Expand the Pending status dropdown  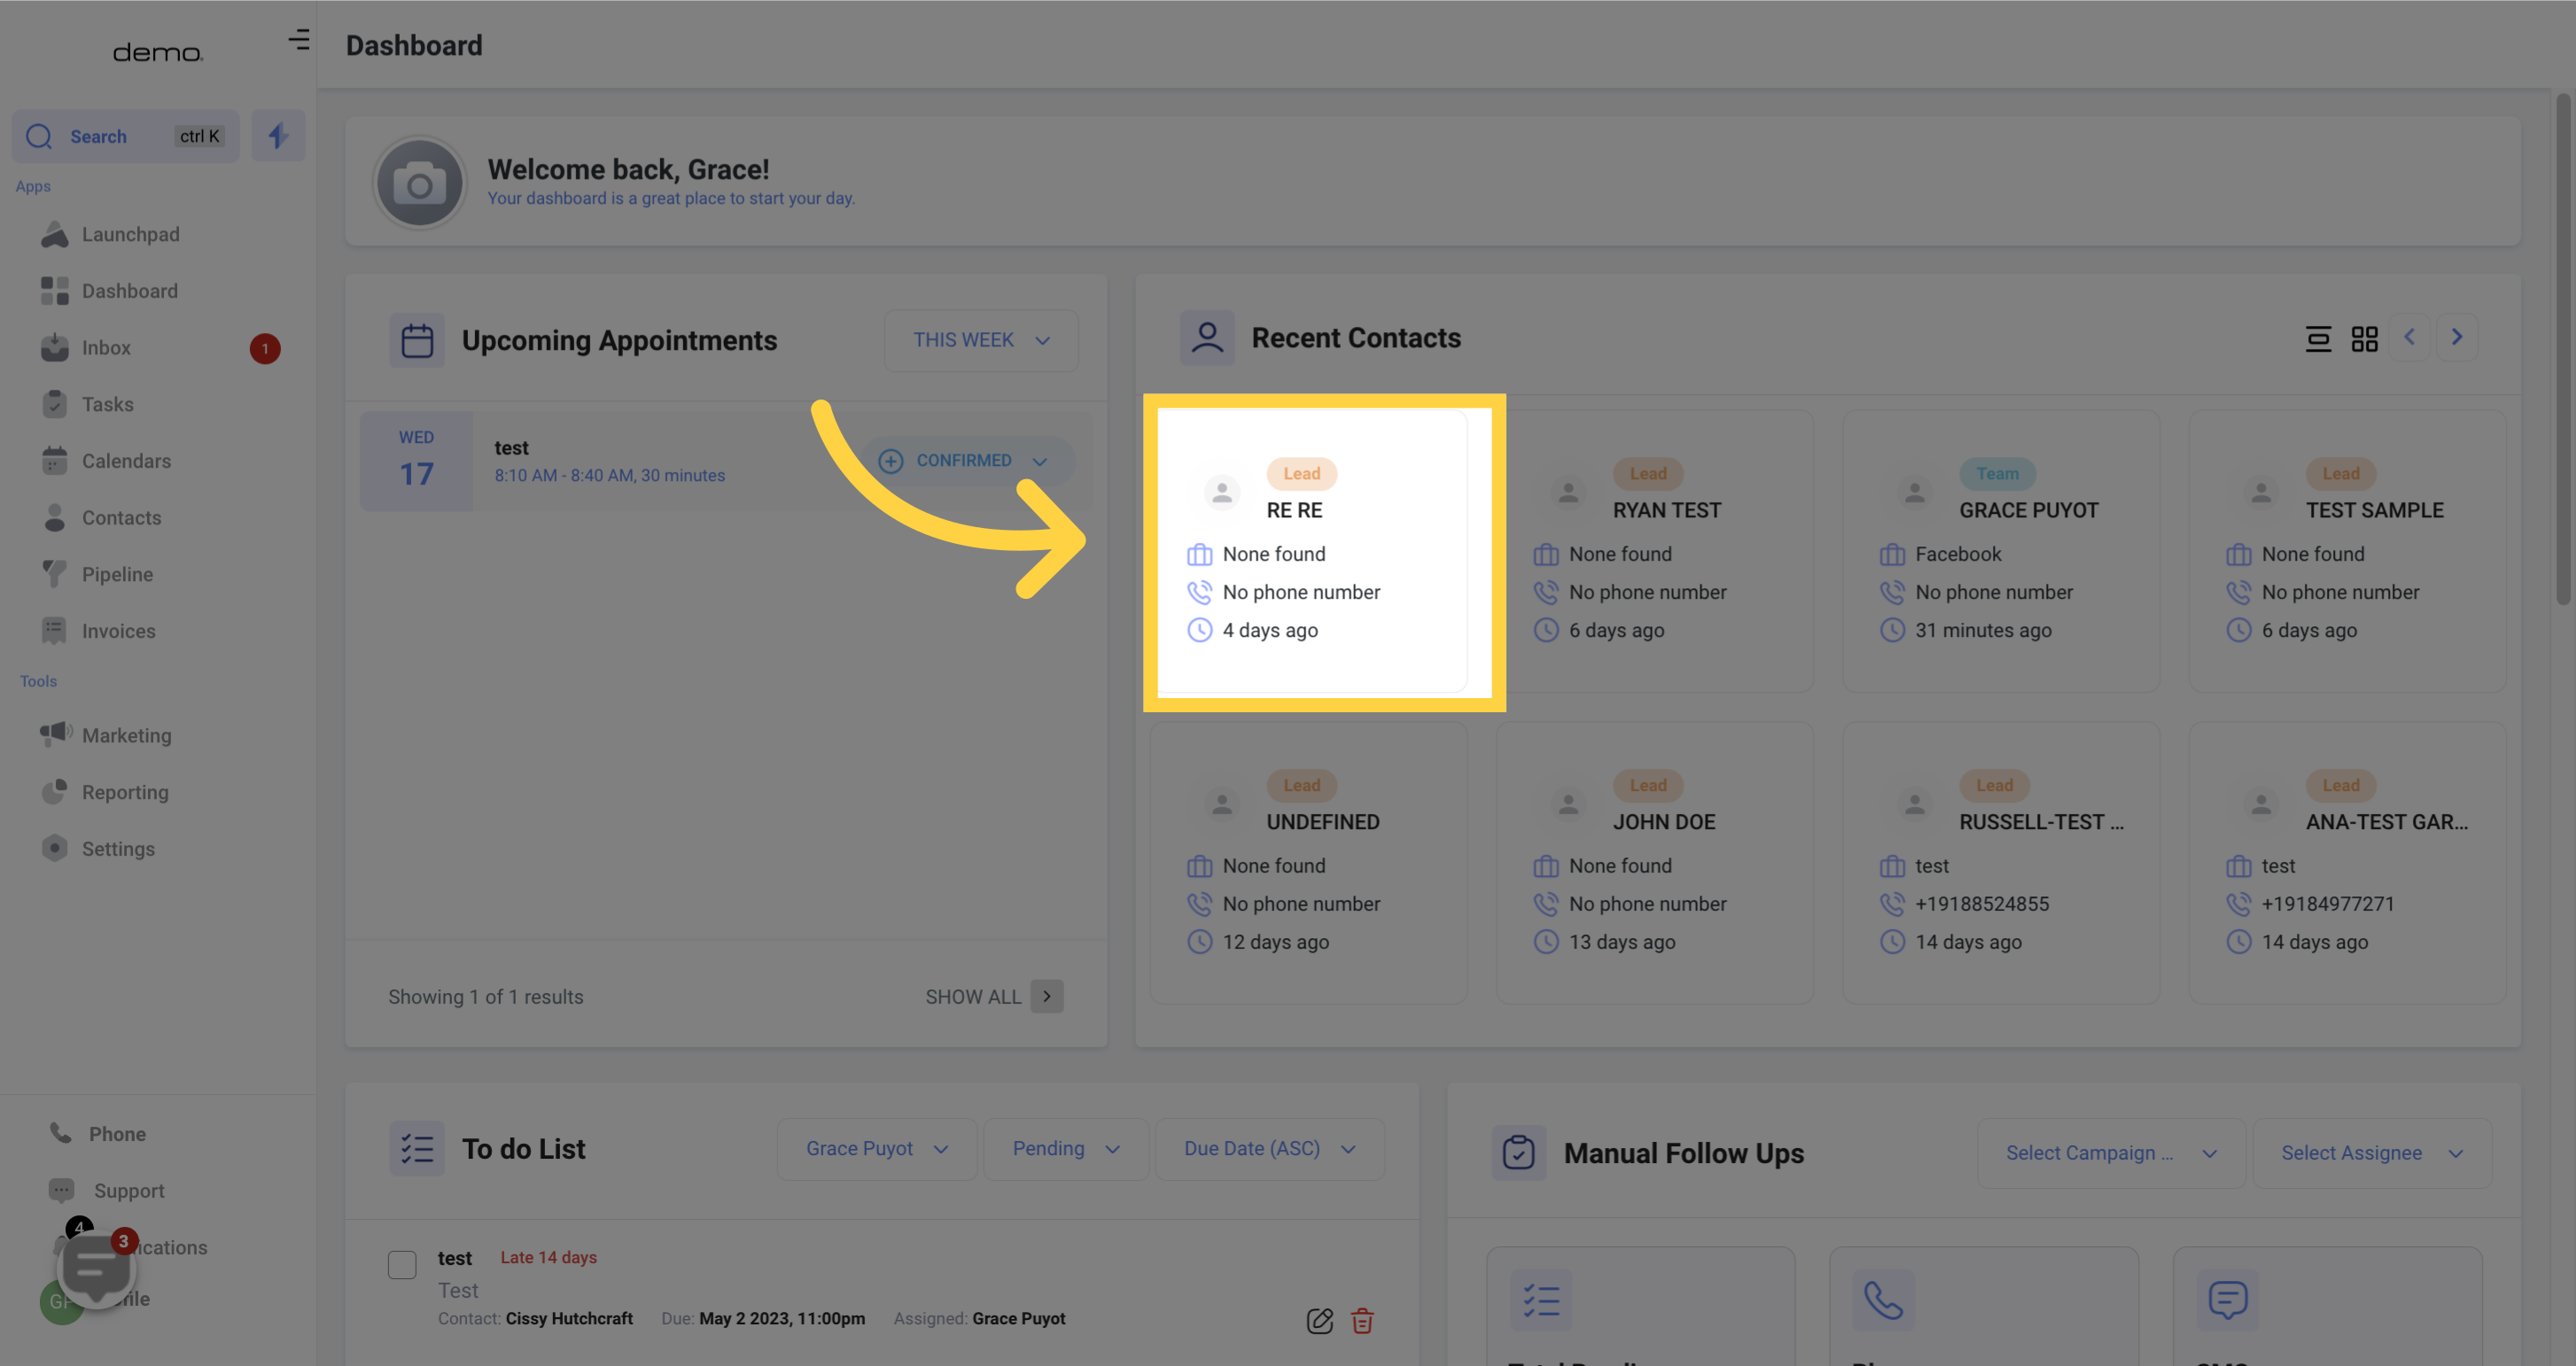coord(1066,1149)
